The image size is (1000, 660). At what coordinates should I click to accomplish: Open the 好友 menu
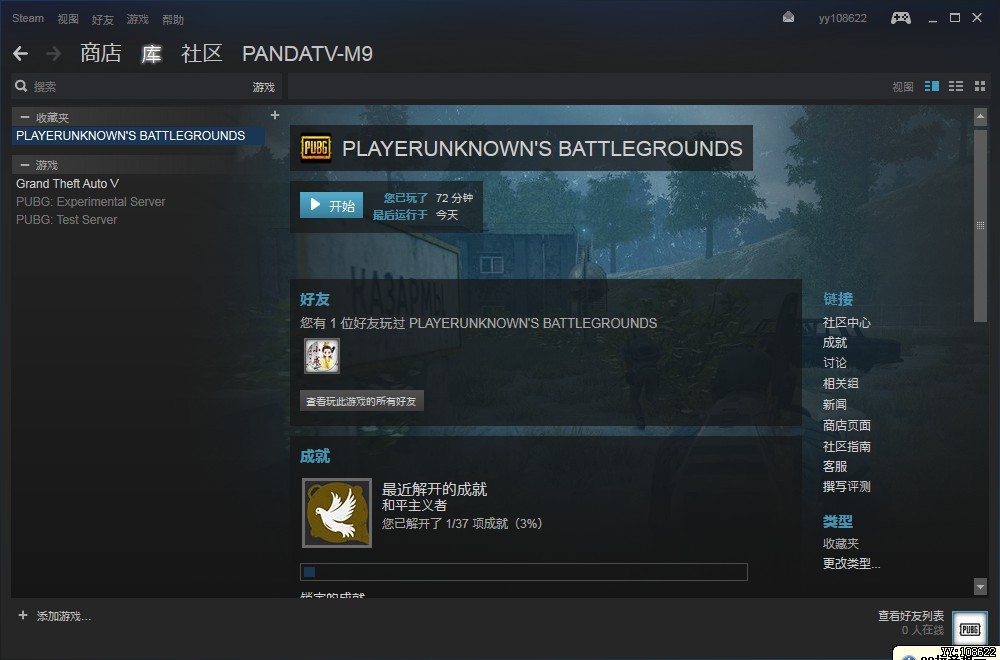point(103,20)
